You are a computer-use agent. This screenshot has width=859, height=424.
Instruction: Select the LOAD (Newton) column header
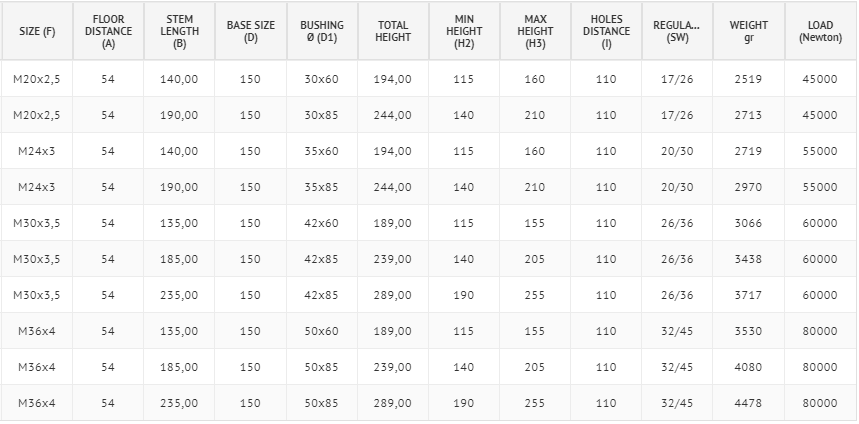point(820,31)
